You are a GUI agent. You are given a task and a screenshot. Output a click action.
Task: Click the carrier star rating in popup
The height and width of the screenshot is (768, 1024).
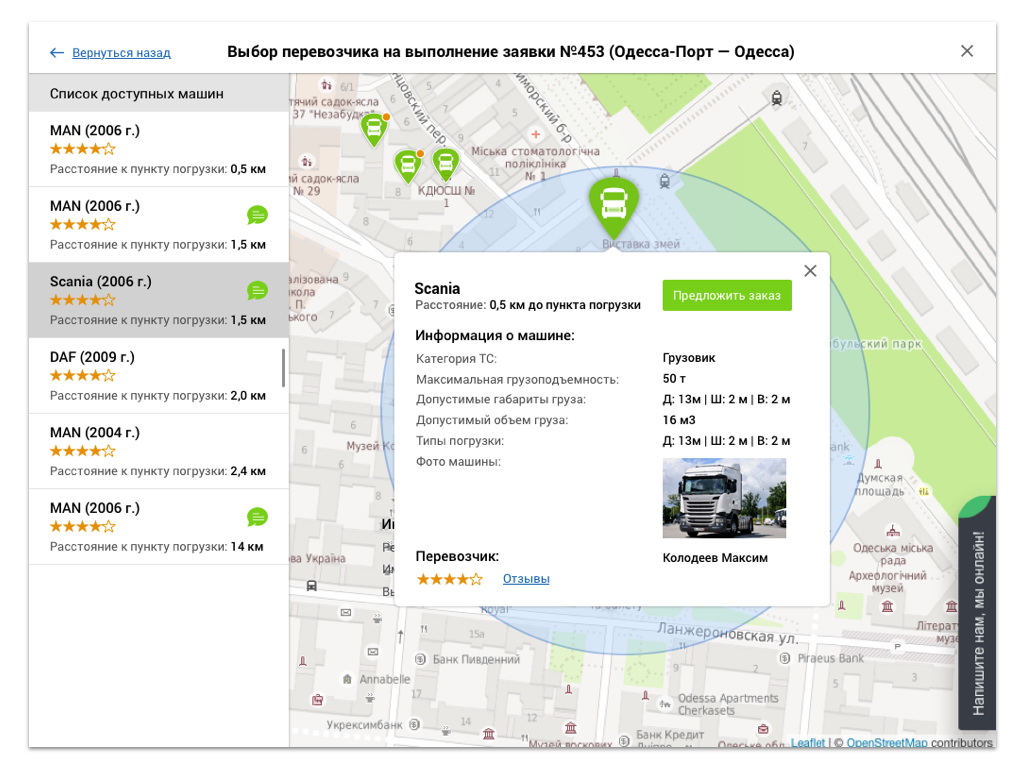449,579
